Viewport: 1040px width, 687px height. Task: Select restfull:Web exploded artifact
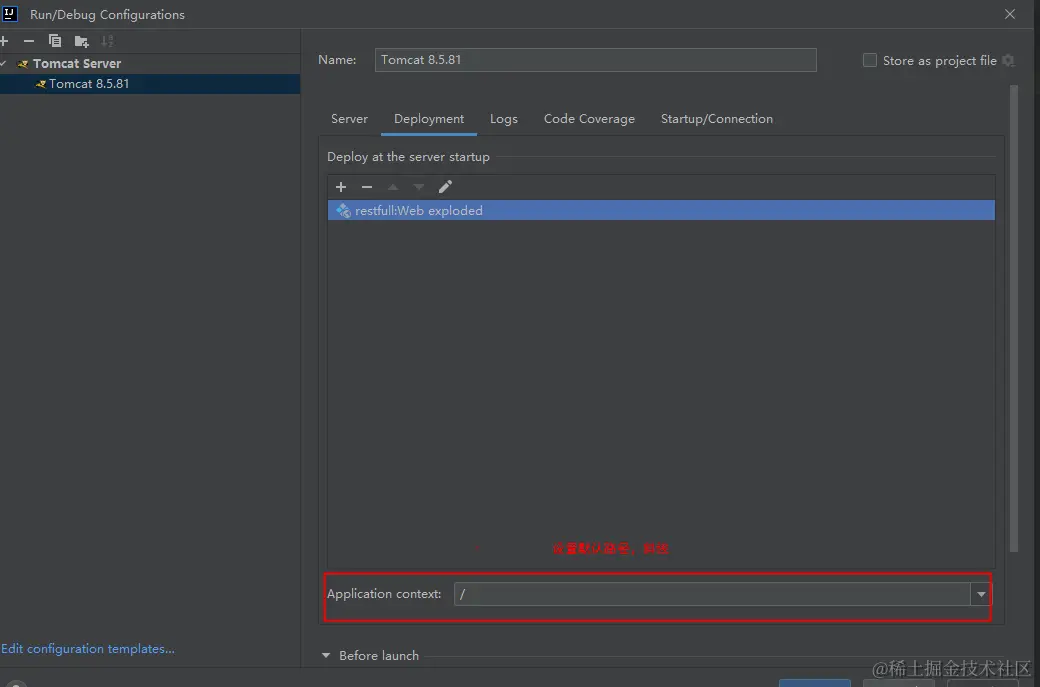point(661,210)
